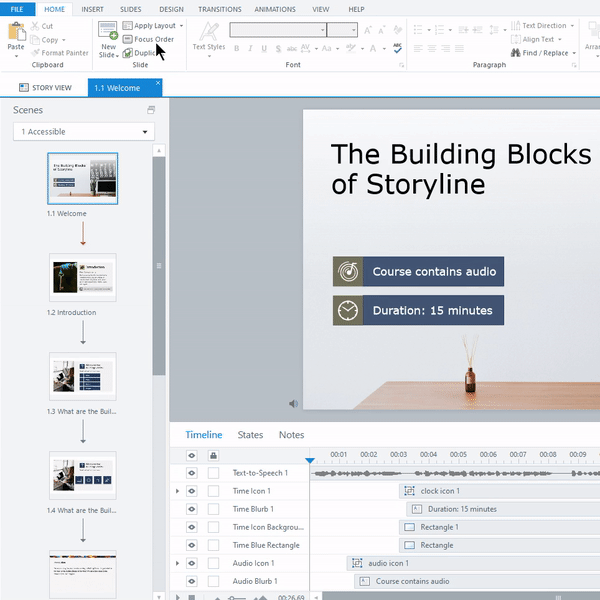Expand the Time Icon 1 group
The width and height of the screenshot is (600, 600).
[177, 491]
